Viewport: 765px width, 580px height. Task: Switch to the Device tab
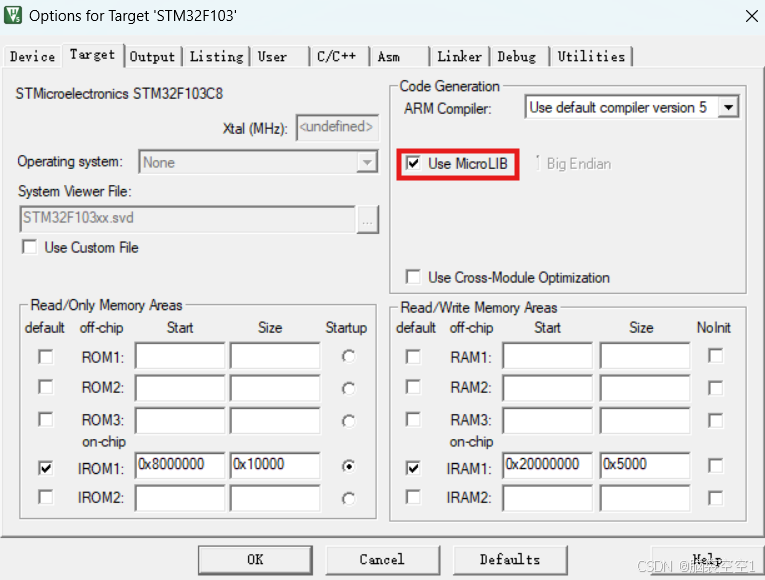(32, 57)
